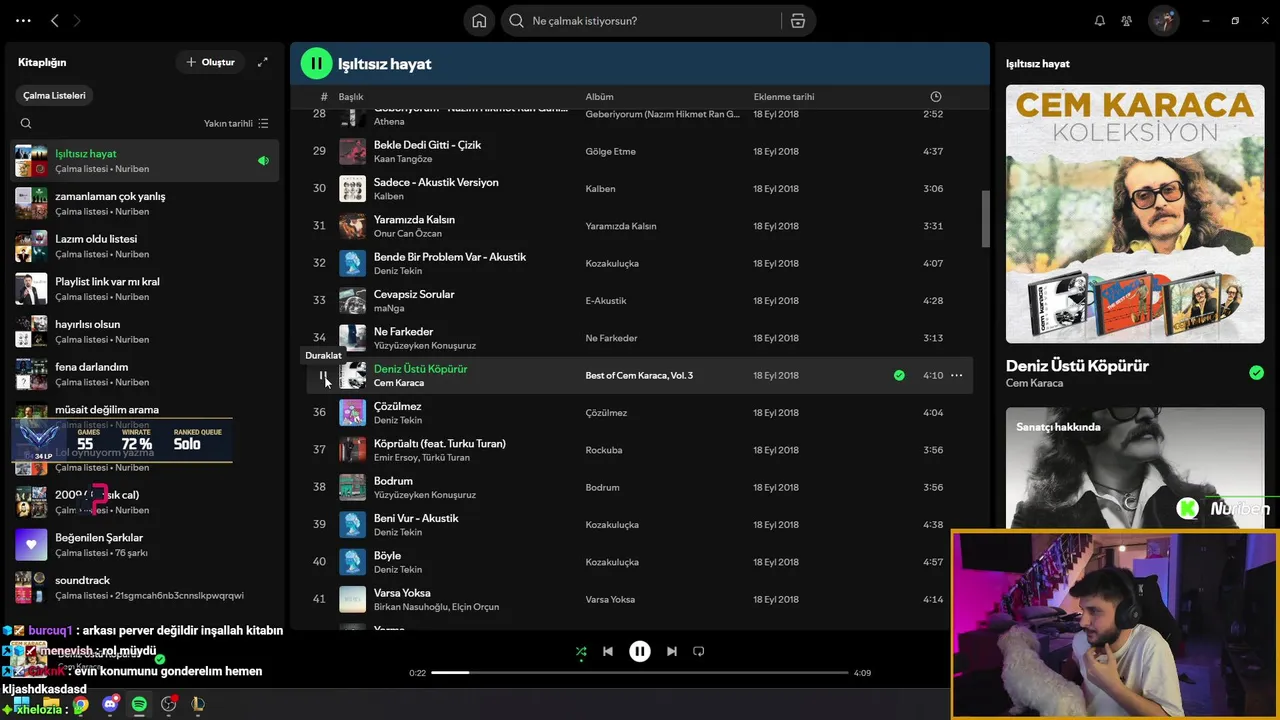Seek on the song progress bar

click(639, 673)
